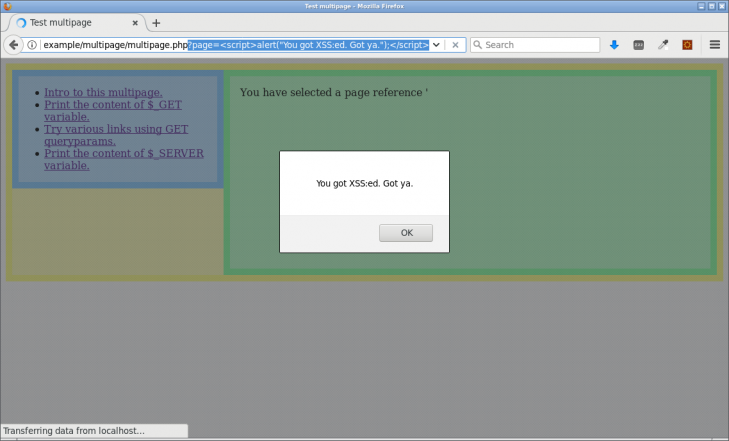This screenshot has width=729, height=441.
Task: Minimize the Firefox window
Action: pos(701,6)
